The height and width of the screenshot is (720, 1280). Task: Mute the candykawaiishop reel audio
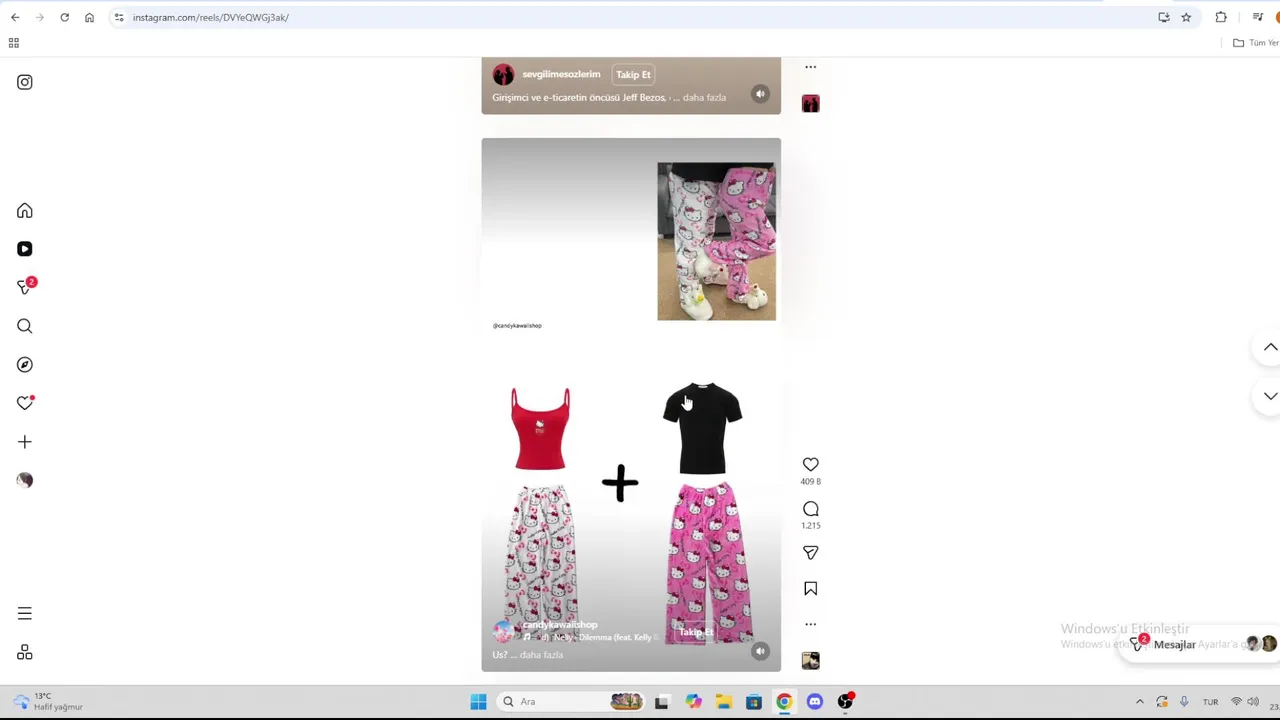[x=760, y=651]
